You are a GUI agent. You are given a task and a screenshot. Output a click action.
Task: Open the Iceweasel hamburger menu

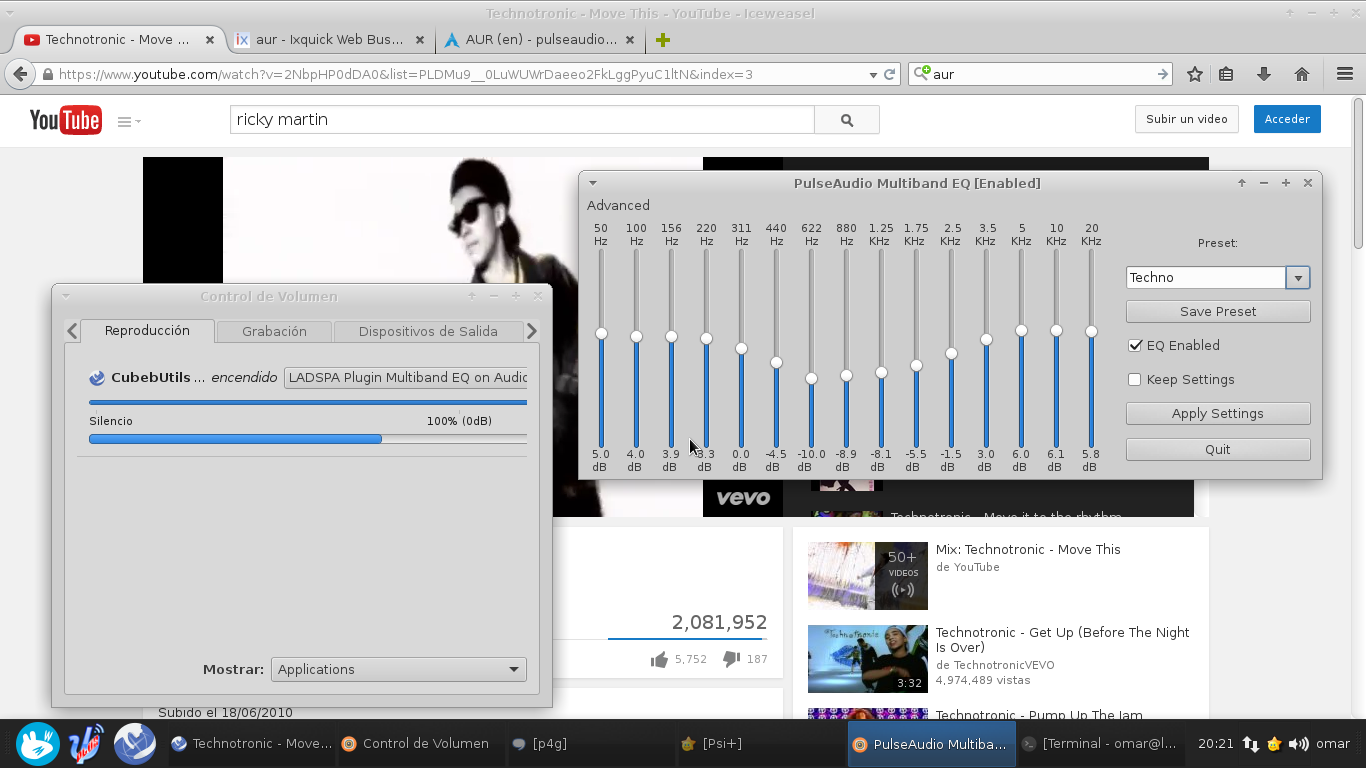(x=1345, y=74)
